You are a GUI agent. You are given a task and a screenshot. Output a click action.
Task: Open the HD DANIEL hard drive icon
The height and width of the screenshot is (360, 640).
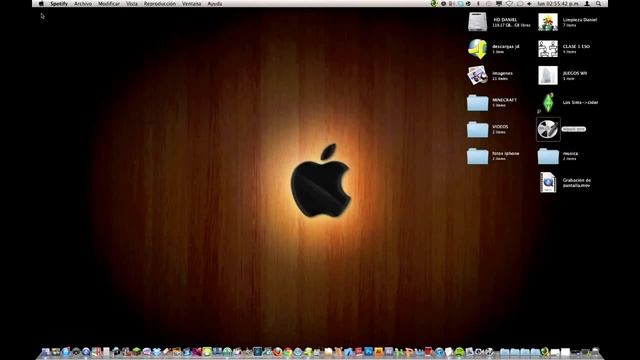click(477, 22)
